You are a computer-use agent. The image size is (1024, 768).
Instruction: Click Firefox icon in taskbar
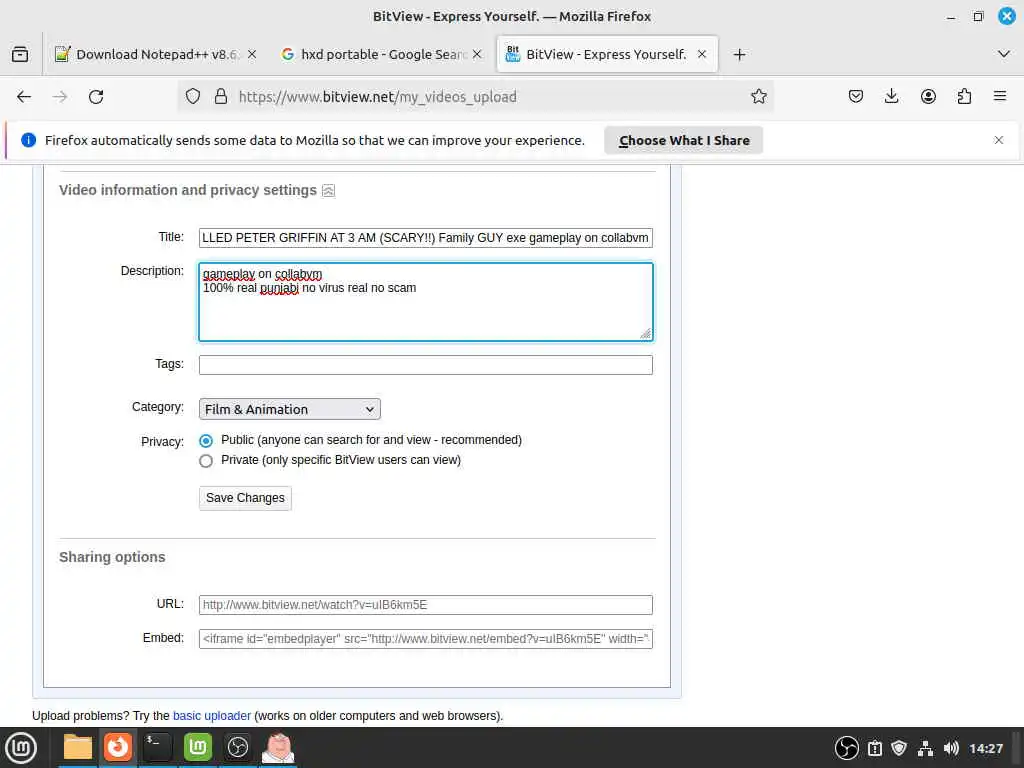(118, 748)
